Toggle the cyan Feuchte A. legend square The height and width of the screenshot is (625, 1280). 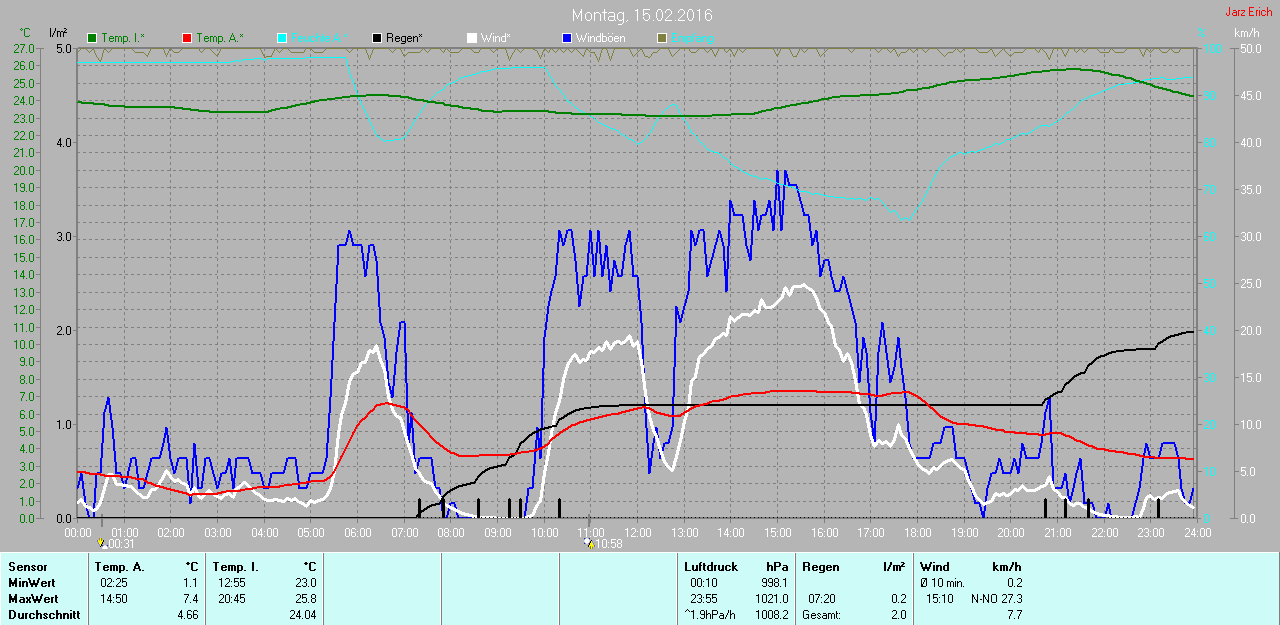point(282,38)
